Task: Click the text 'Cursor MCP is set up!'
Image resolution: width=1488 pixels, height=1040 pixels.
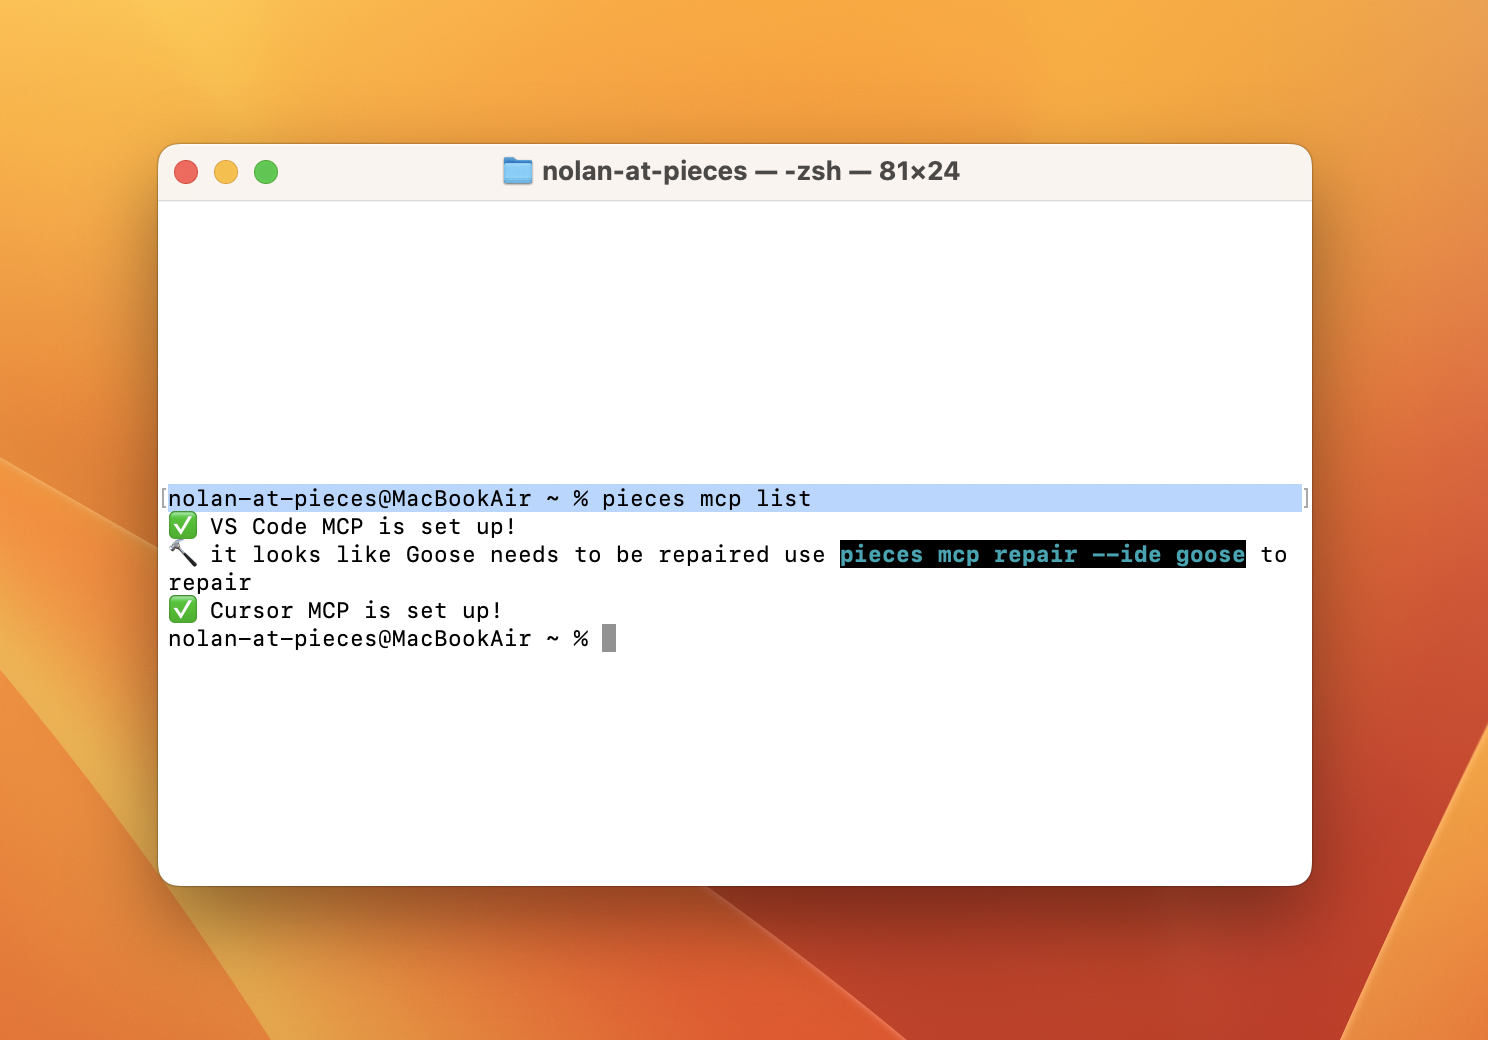Action: (x=356, y=611)
